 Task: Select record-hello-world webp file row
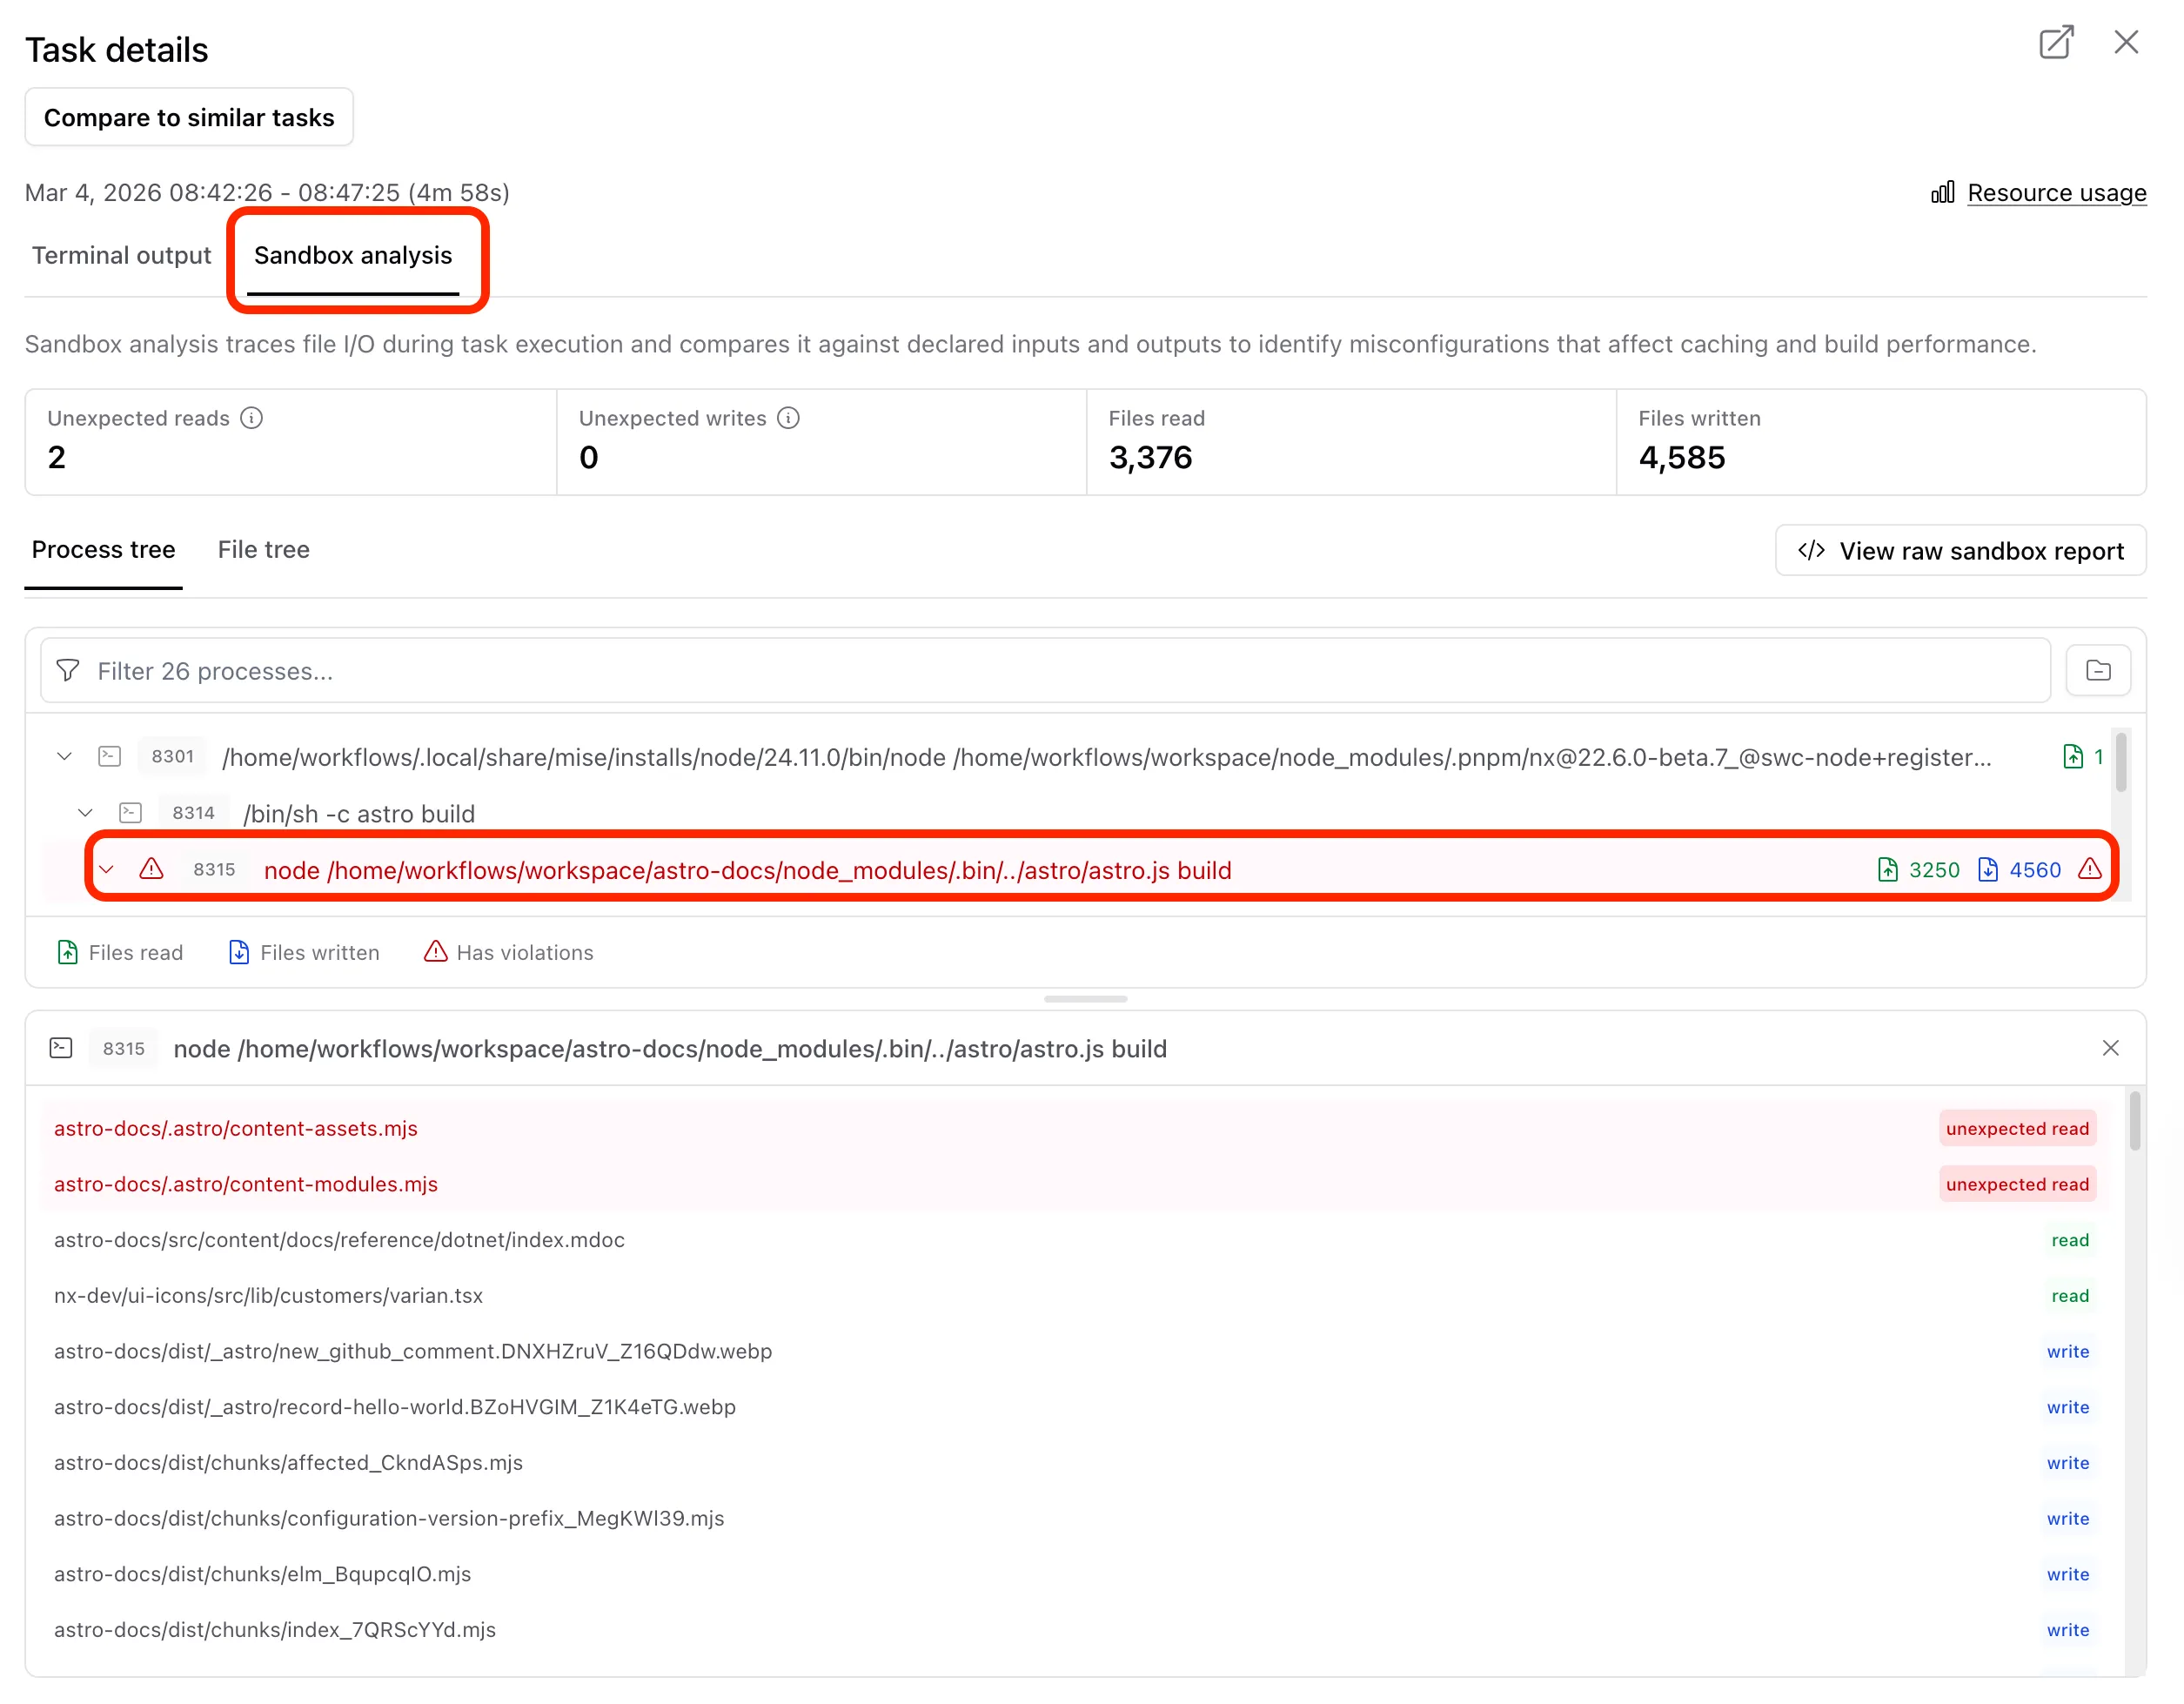(x=1075, y=1407)
